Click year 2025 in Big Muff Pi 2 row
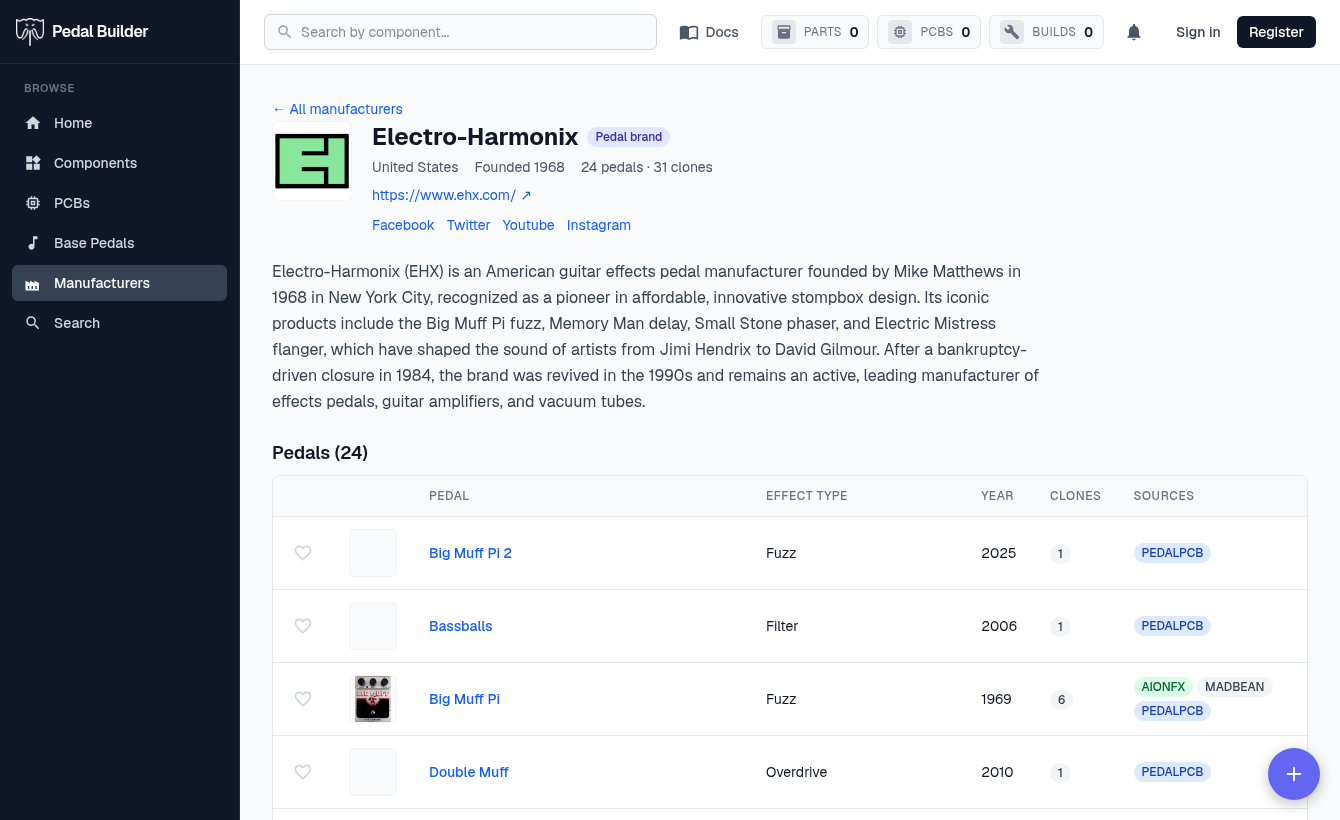Viewport: 1340px width, 820px height. (x=998, y=553)
